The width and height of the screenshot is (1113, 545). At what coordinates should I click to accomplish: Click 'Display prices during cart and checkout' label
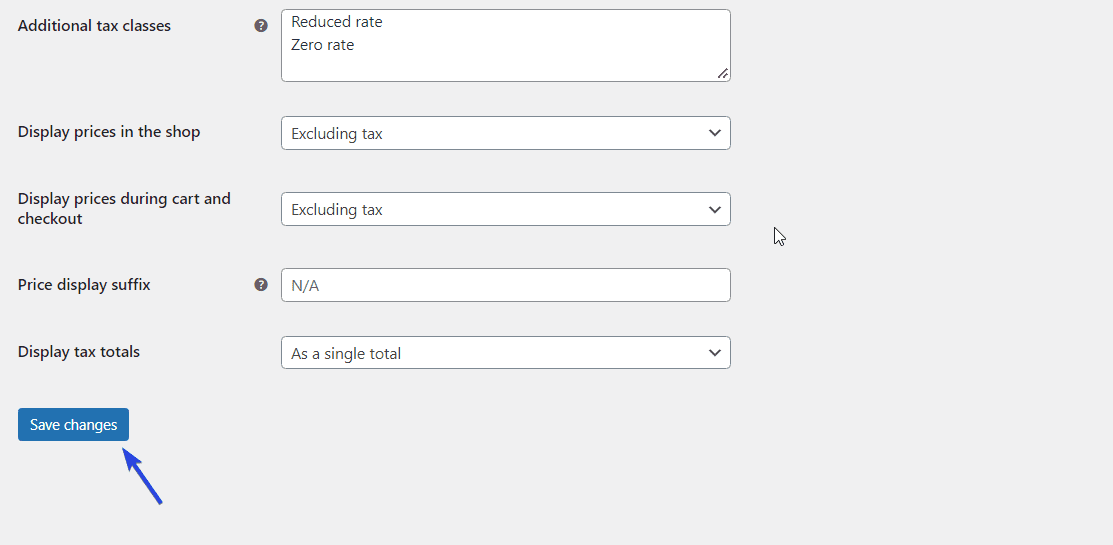pyautogui.click(x=124, y=209)
